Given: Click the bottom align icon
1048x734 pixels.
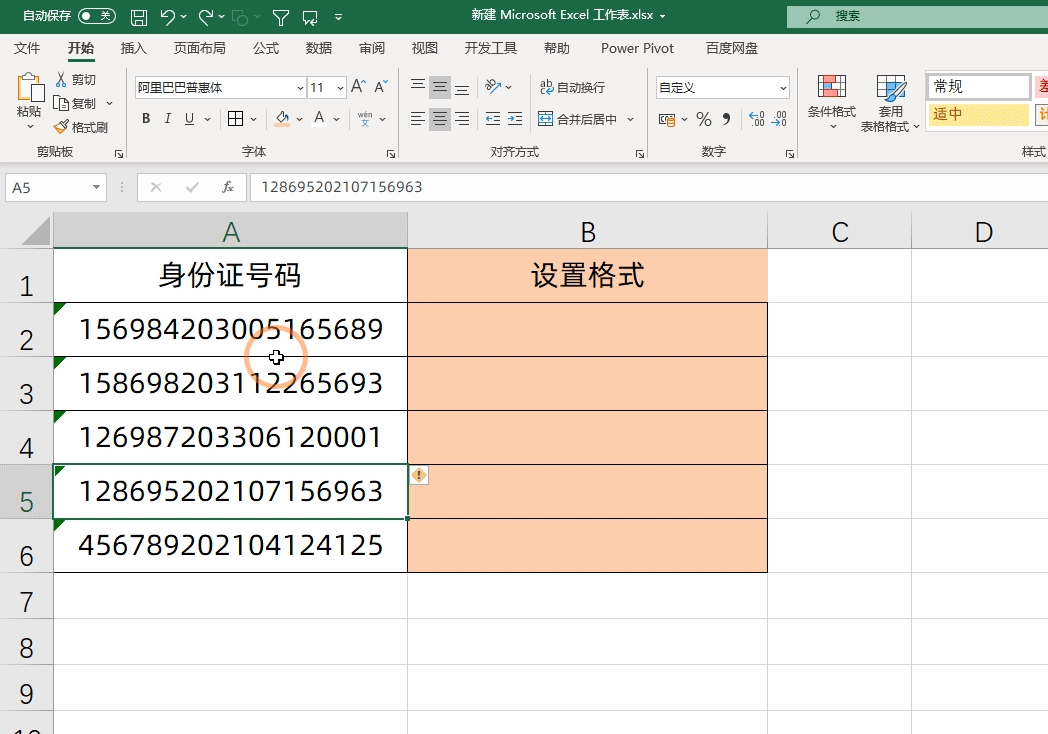Looking at the screenshot, I should pos(462,88).
